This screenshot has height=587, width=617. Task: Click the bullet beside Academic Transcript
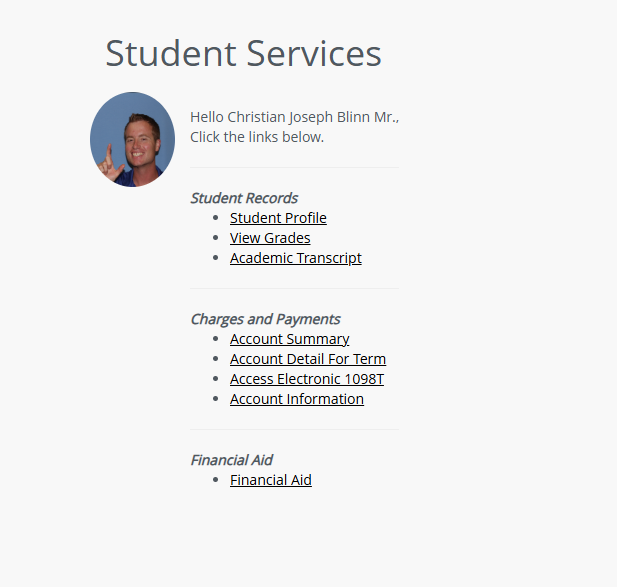(x=216, y=258)
